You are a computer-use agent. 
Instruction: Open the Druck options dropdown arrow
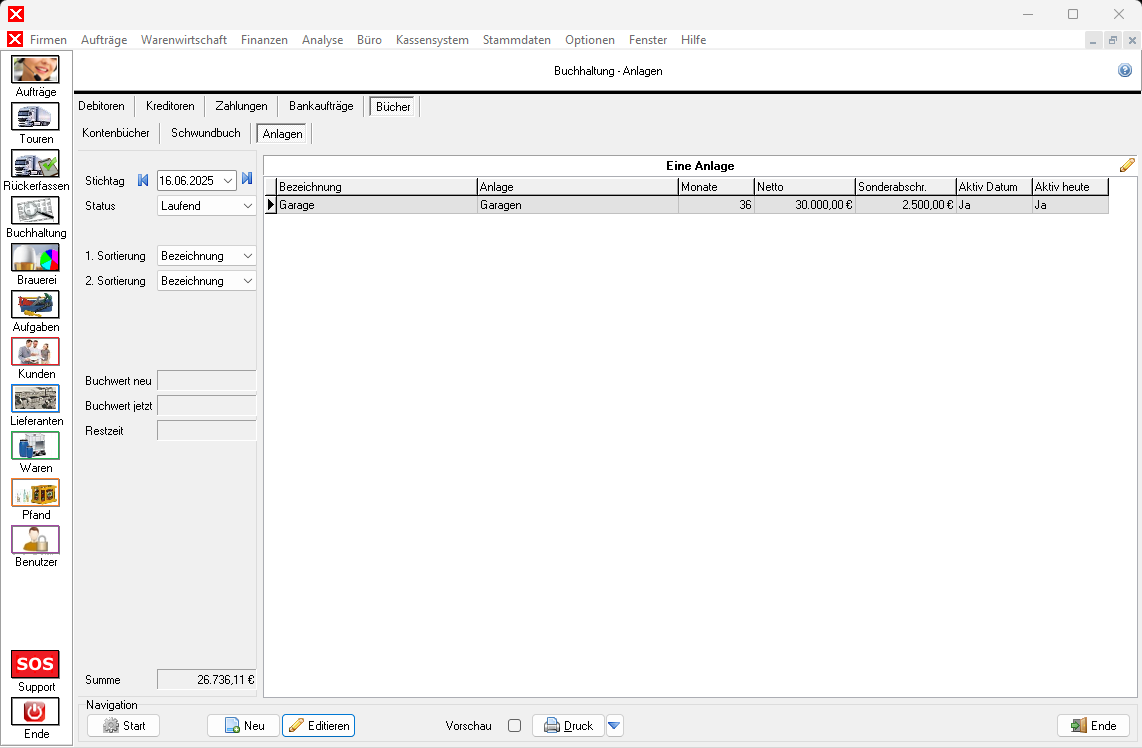pos(615,726)
